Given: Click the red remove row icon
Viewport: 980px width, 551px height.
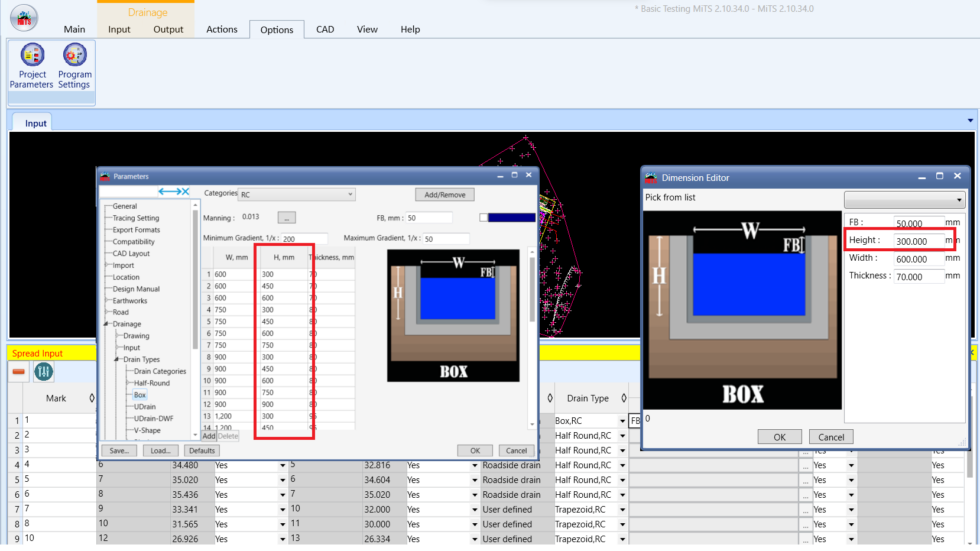Looking at the screenshot, I should click(19, 371).
